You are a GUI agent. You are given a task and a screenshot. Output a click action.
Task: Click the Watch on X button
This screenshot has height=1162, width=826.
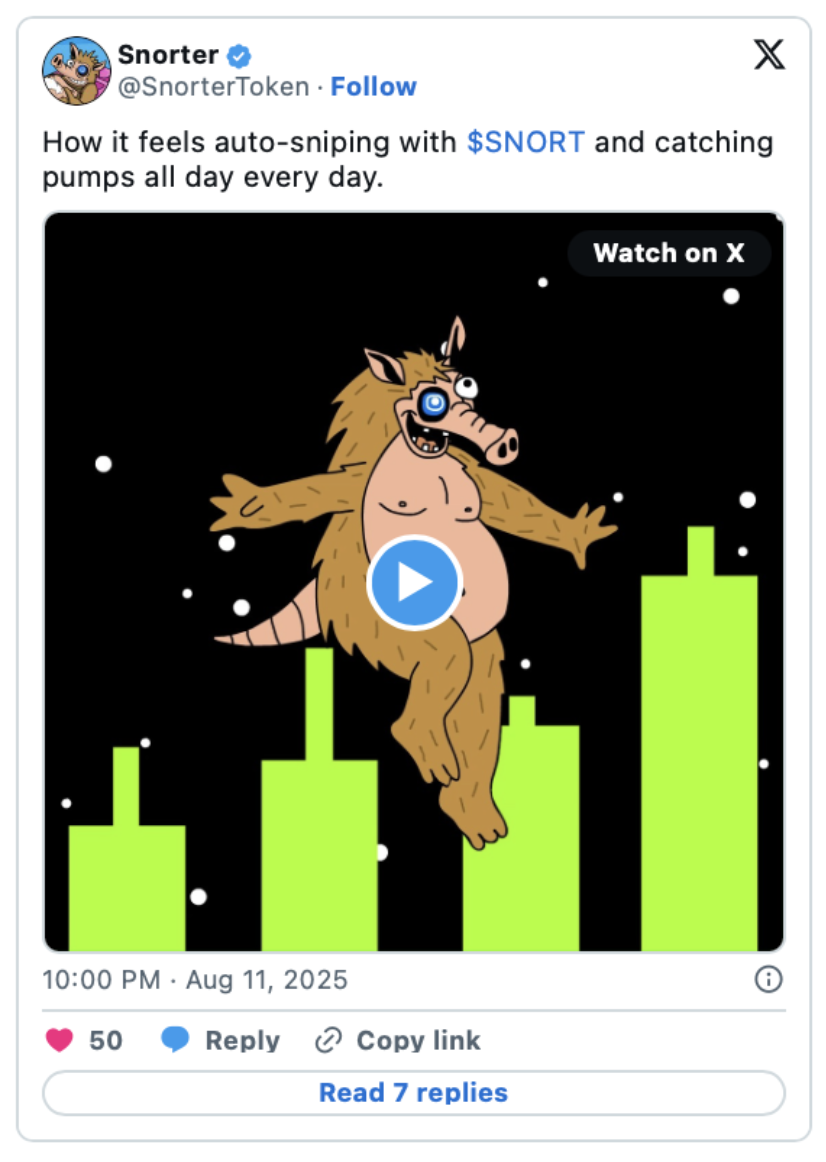[669, 253]
